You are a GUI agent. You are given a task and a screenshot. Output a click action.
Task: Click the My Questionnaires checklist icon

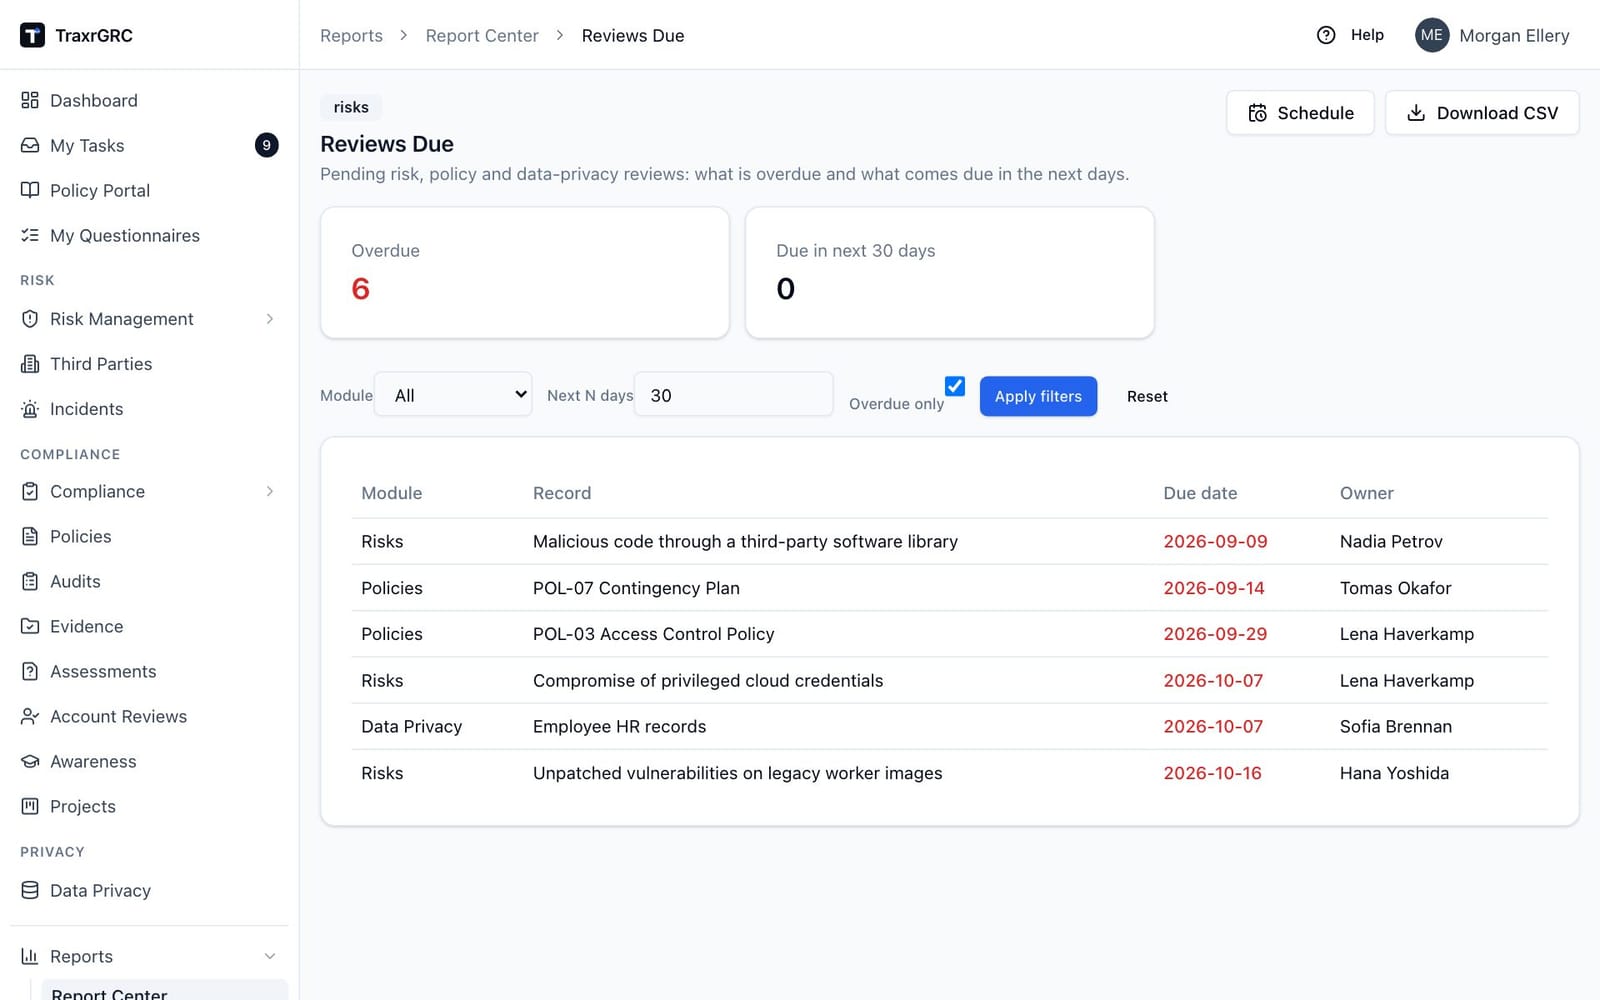[x=30, y=235]
